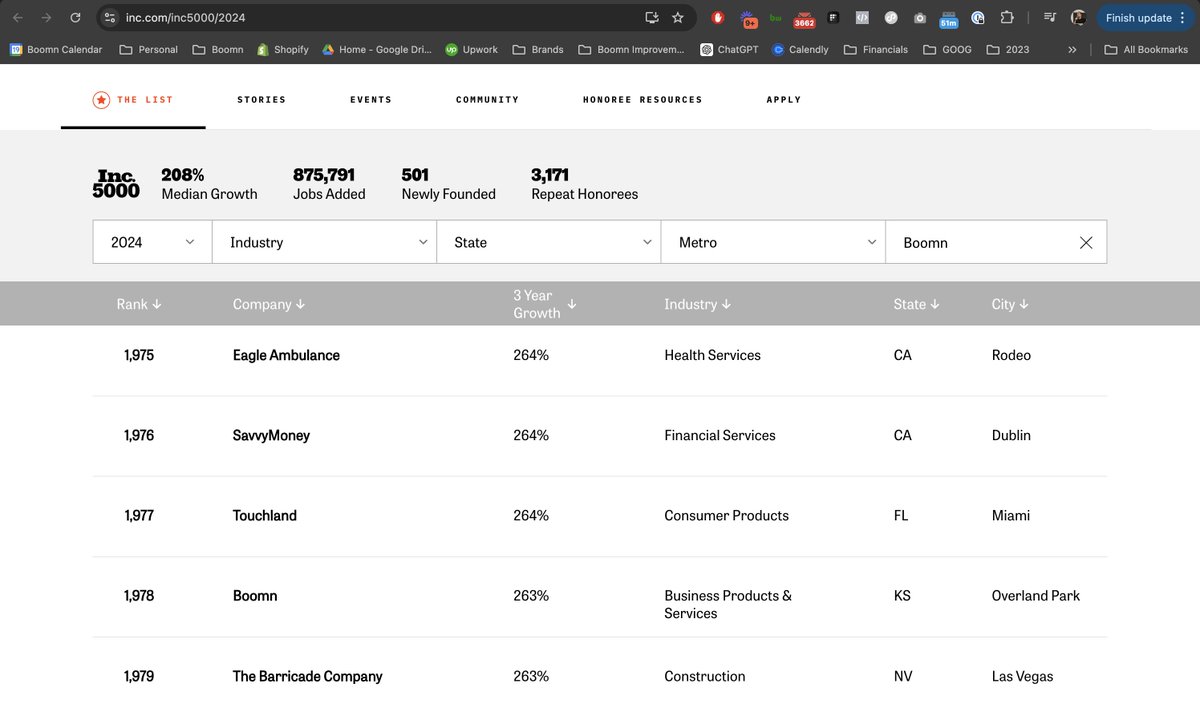Open the 2023 bookmarks folder
1200x716 pixels.
point(1007,49)
